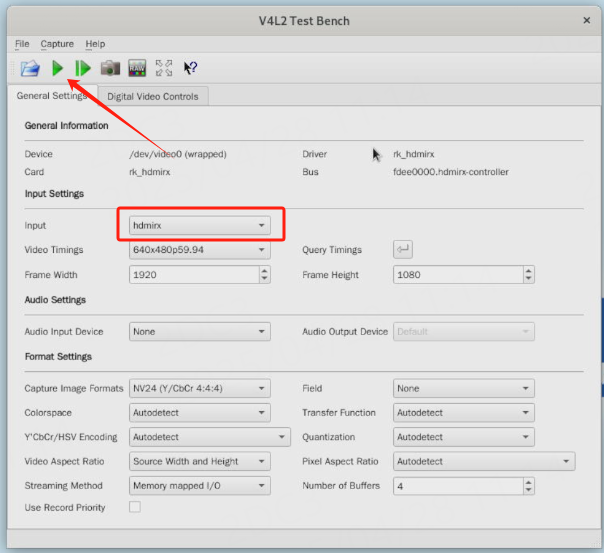604x553 pixels.
Task: Switch to the General Settings tab
Action: [x=52, y=96]
